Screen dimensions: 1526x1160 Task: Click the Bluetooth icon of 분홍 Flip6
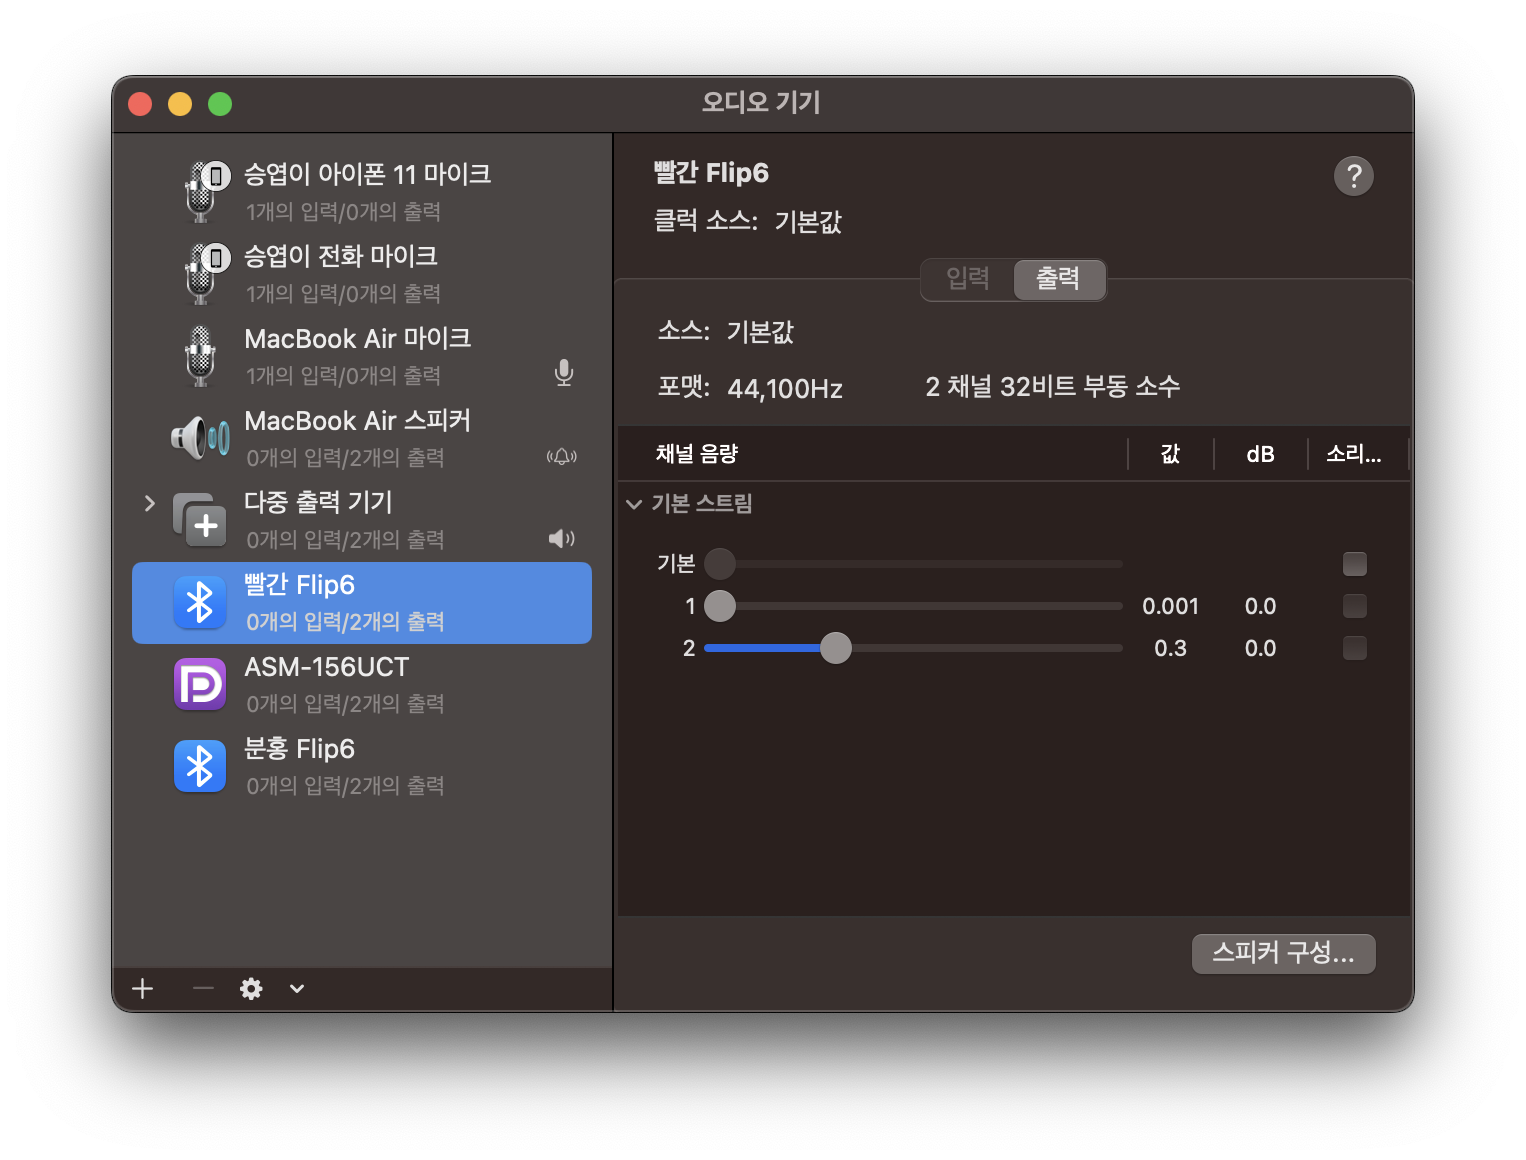coord(200,766)
